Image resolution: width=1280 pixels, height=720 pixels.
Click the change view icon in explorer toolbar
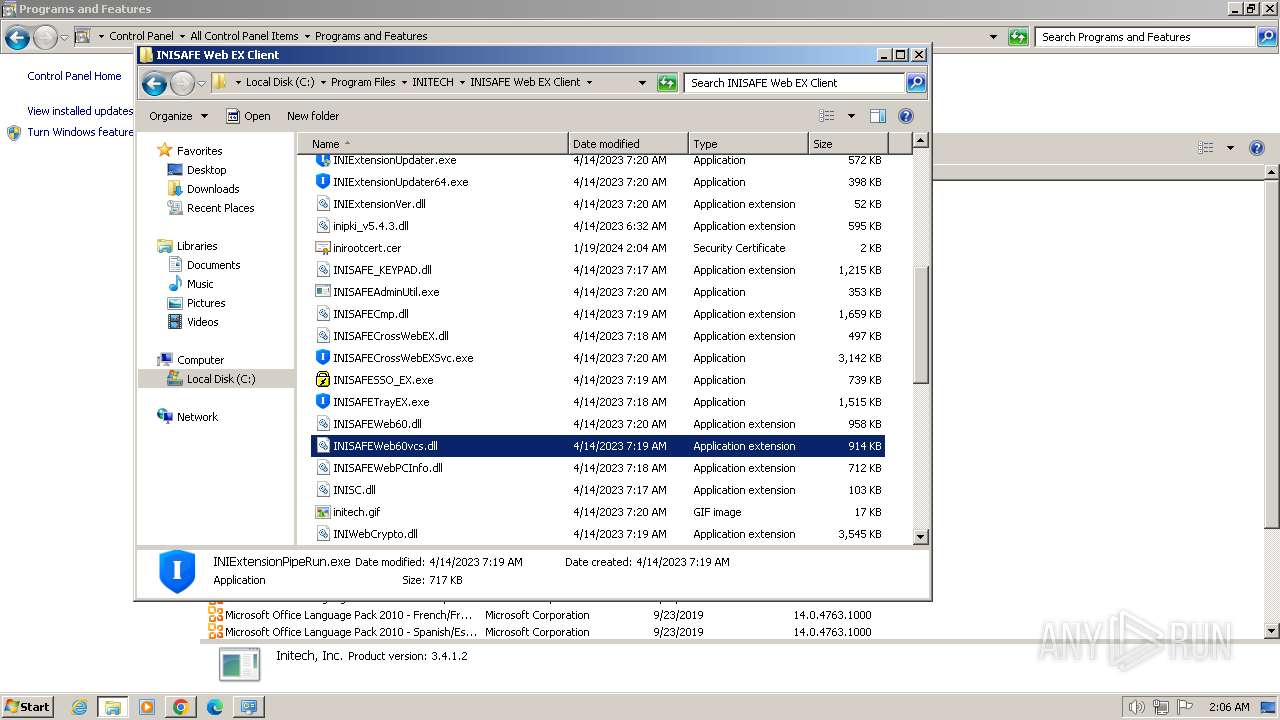tap(827, 116)
